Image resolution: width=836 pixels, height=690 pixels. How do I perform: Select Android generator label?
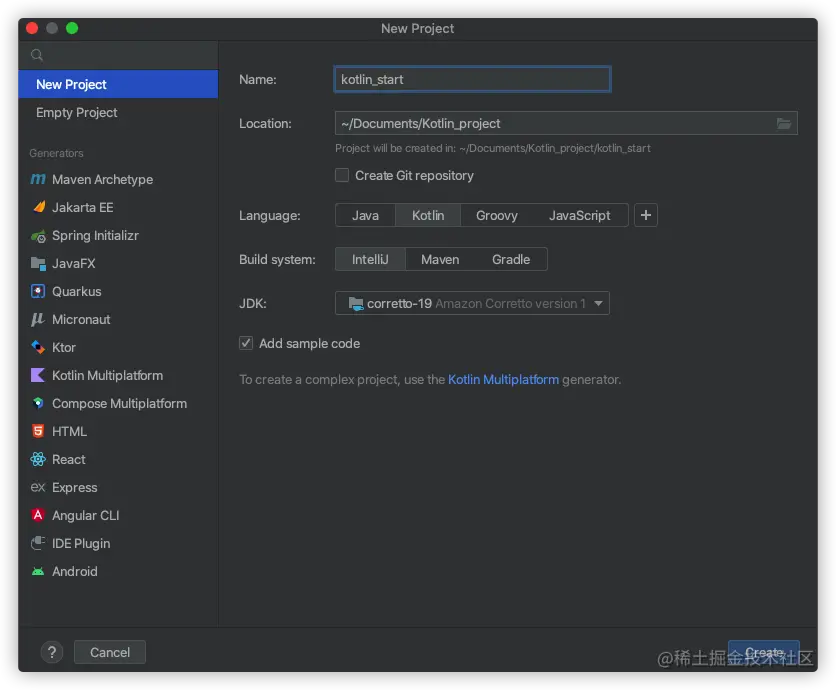pos(75,572)
